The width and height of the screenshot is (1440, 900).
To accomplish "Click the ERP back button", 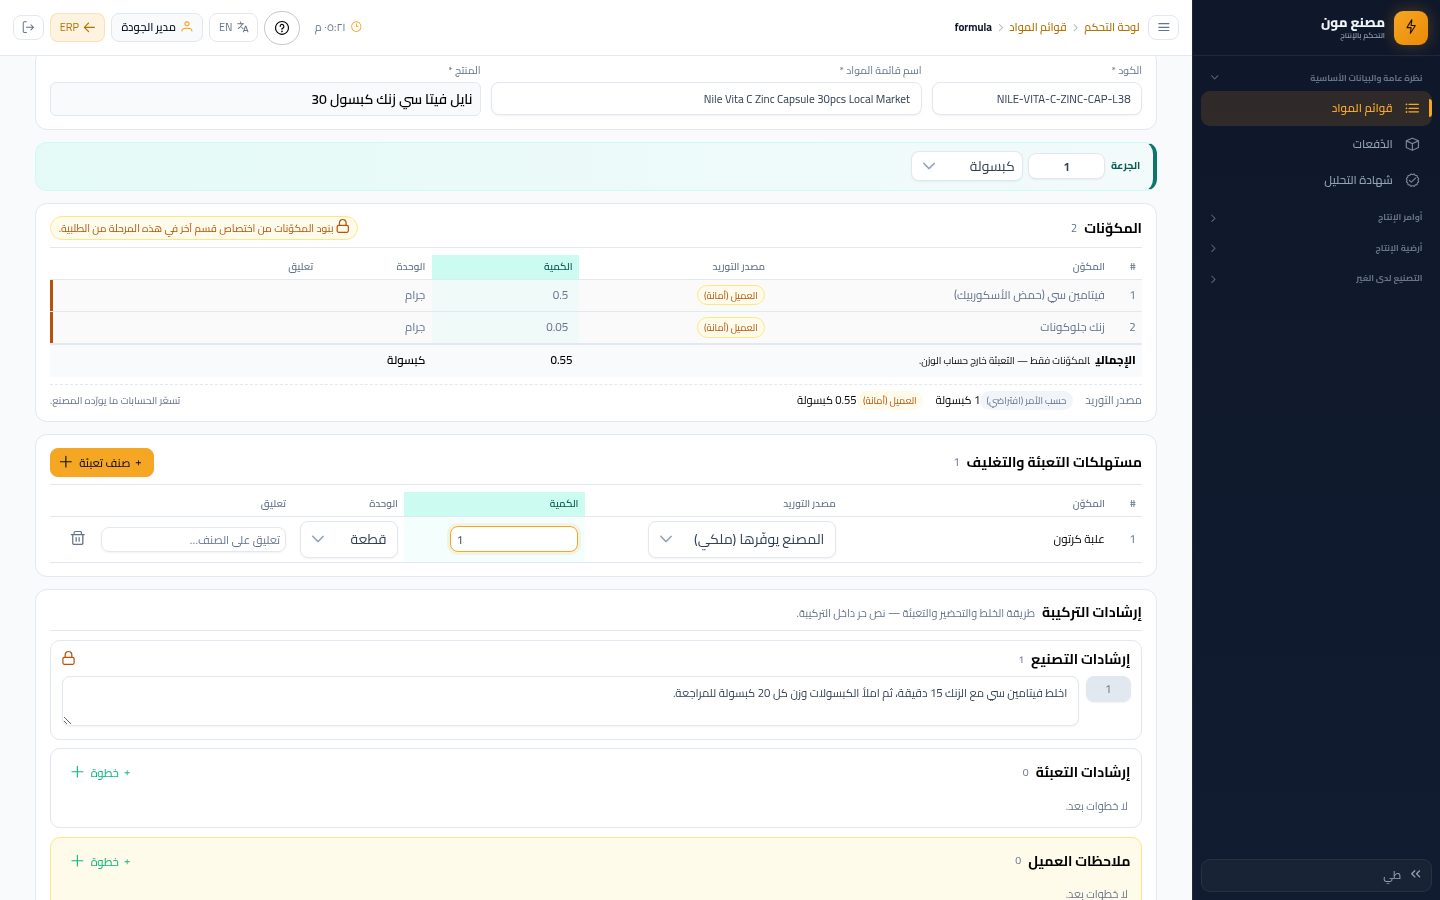I will click(x=77, y=27).
